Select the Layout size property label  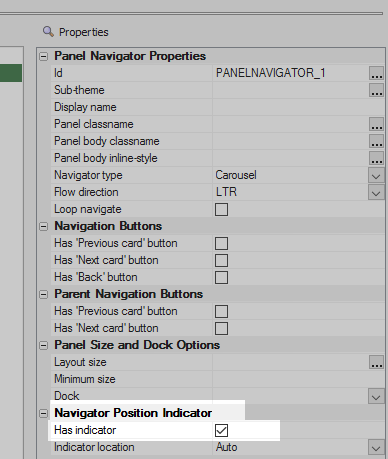click(80, 362)
